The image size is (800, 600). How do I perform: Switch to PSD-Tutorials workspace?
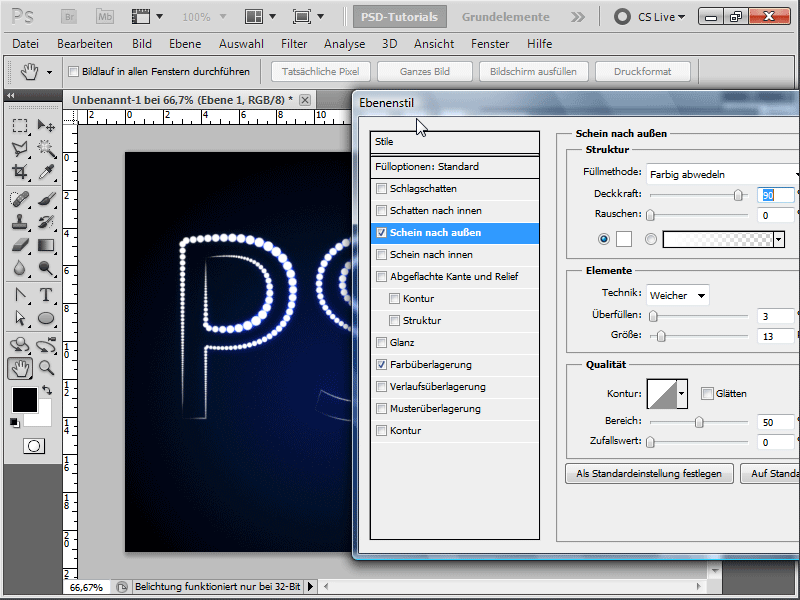coord(399,17)
